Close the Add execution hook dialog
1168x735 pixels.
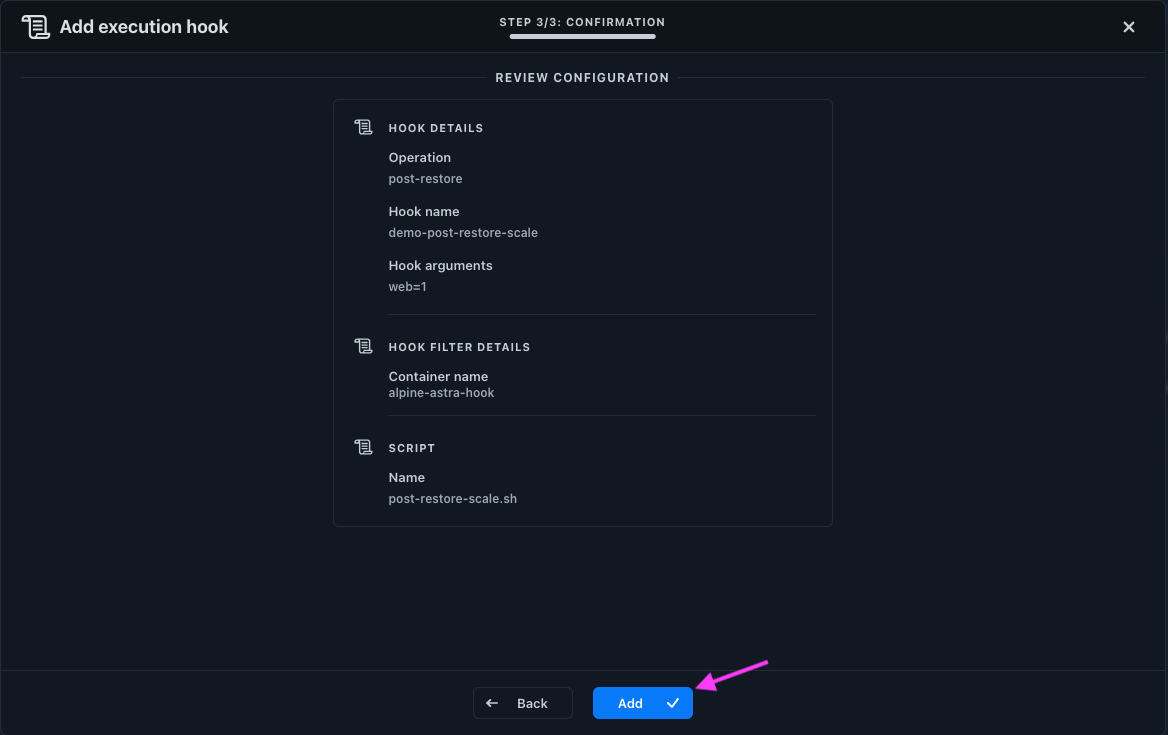tap(1129, 27)
